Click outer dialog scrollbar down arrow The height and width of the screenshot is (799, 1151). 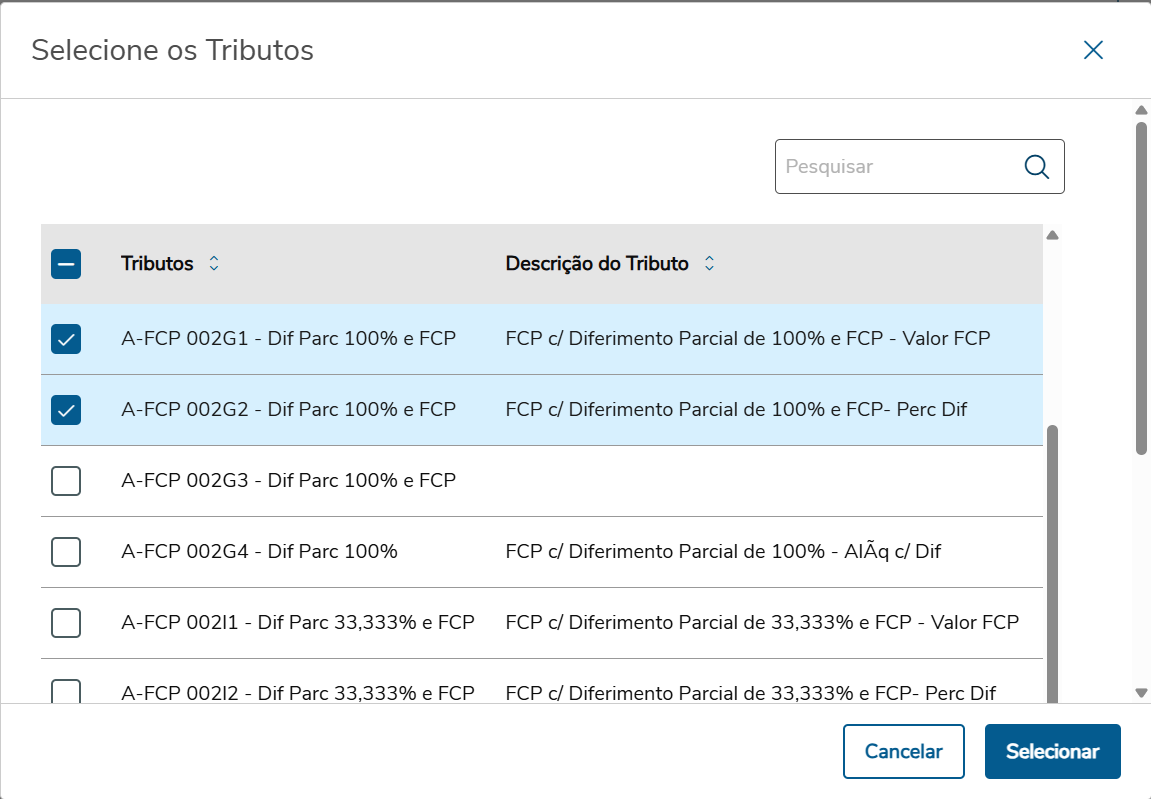[1141, 692]
